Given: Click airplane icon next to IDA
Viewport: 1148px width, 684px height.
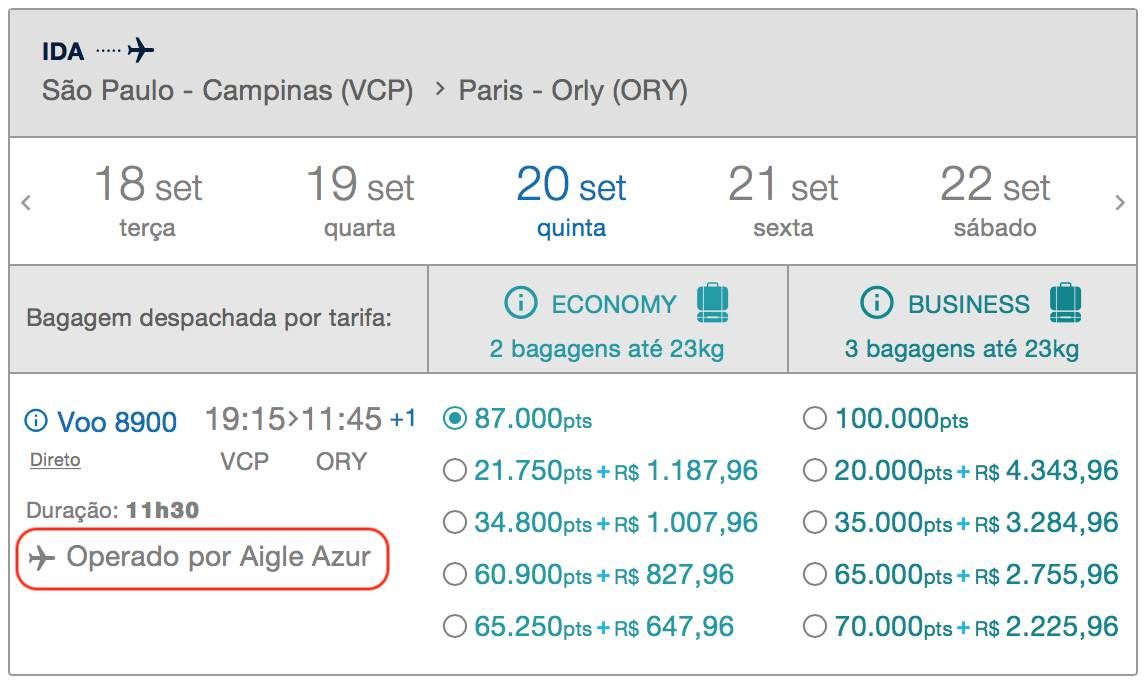Looking at the screenshot, I should coord(141,51).
